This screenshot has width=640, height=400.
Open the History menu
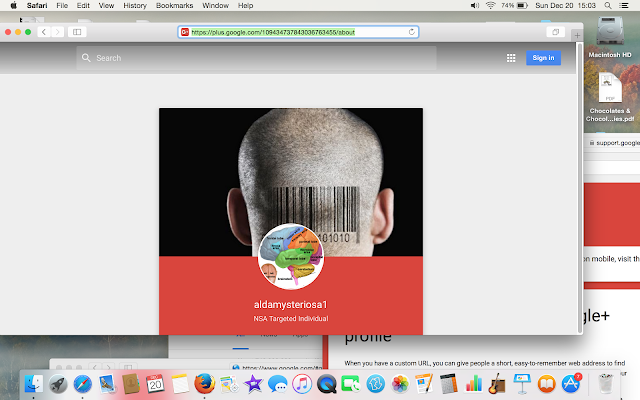pyautogui.click(x=135, y=5)
